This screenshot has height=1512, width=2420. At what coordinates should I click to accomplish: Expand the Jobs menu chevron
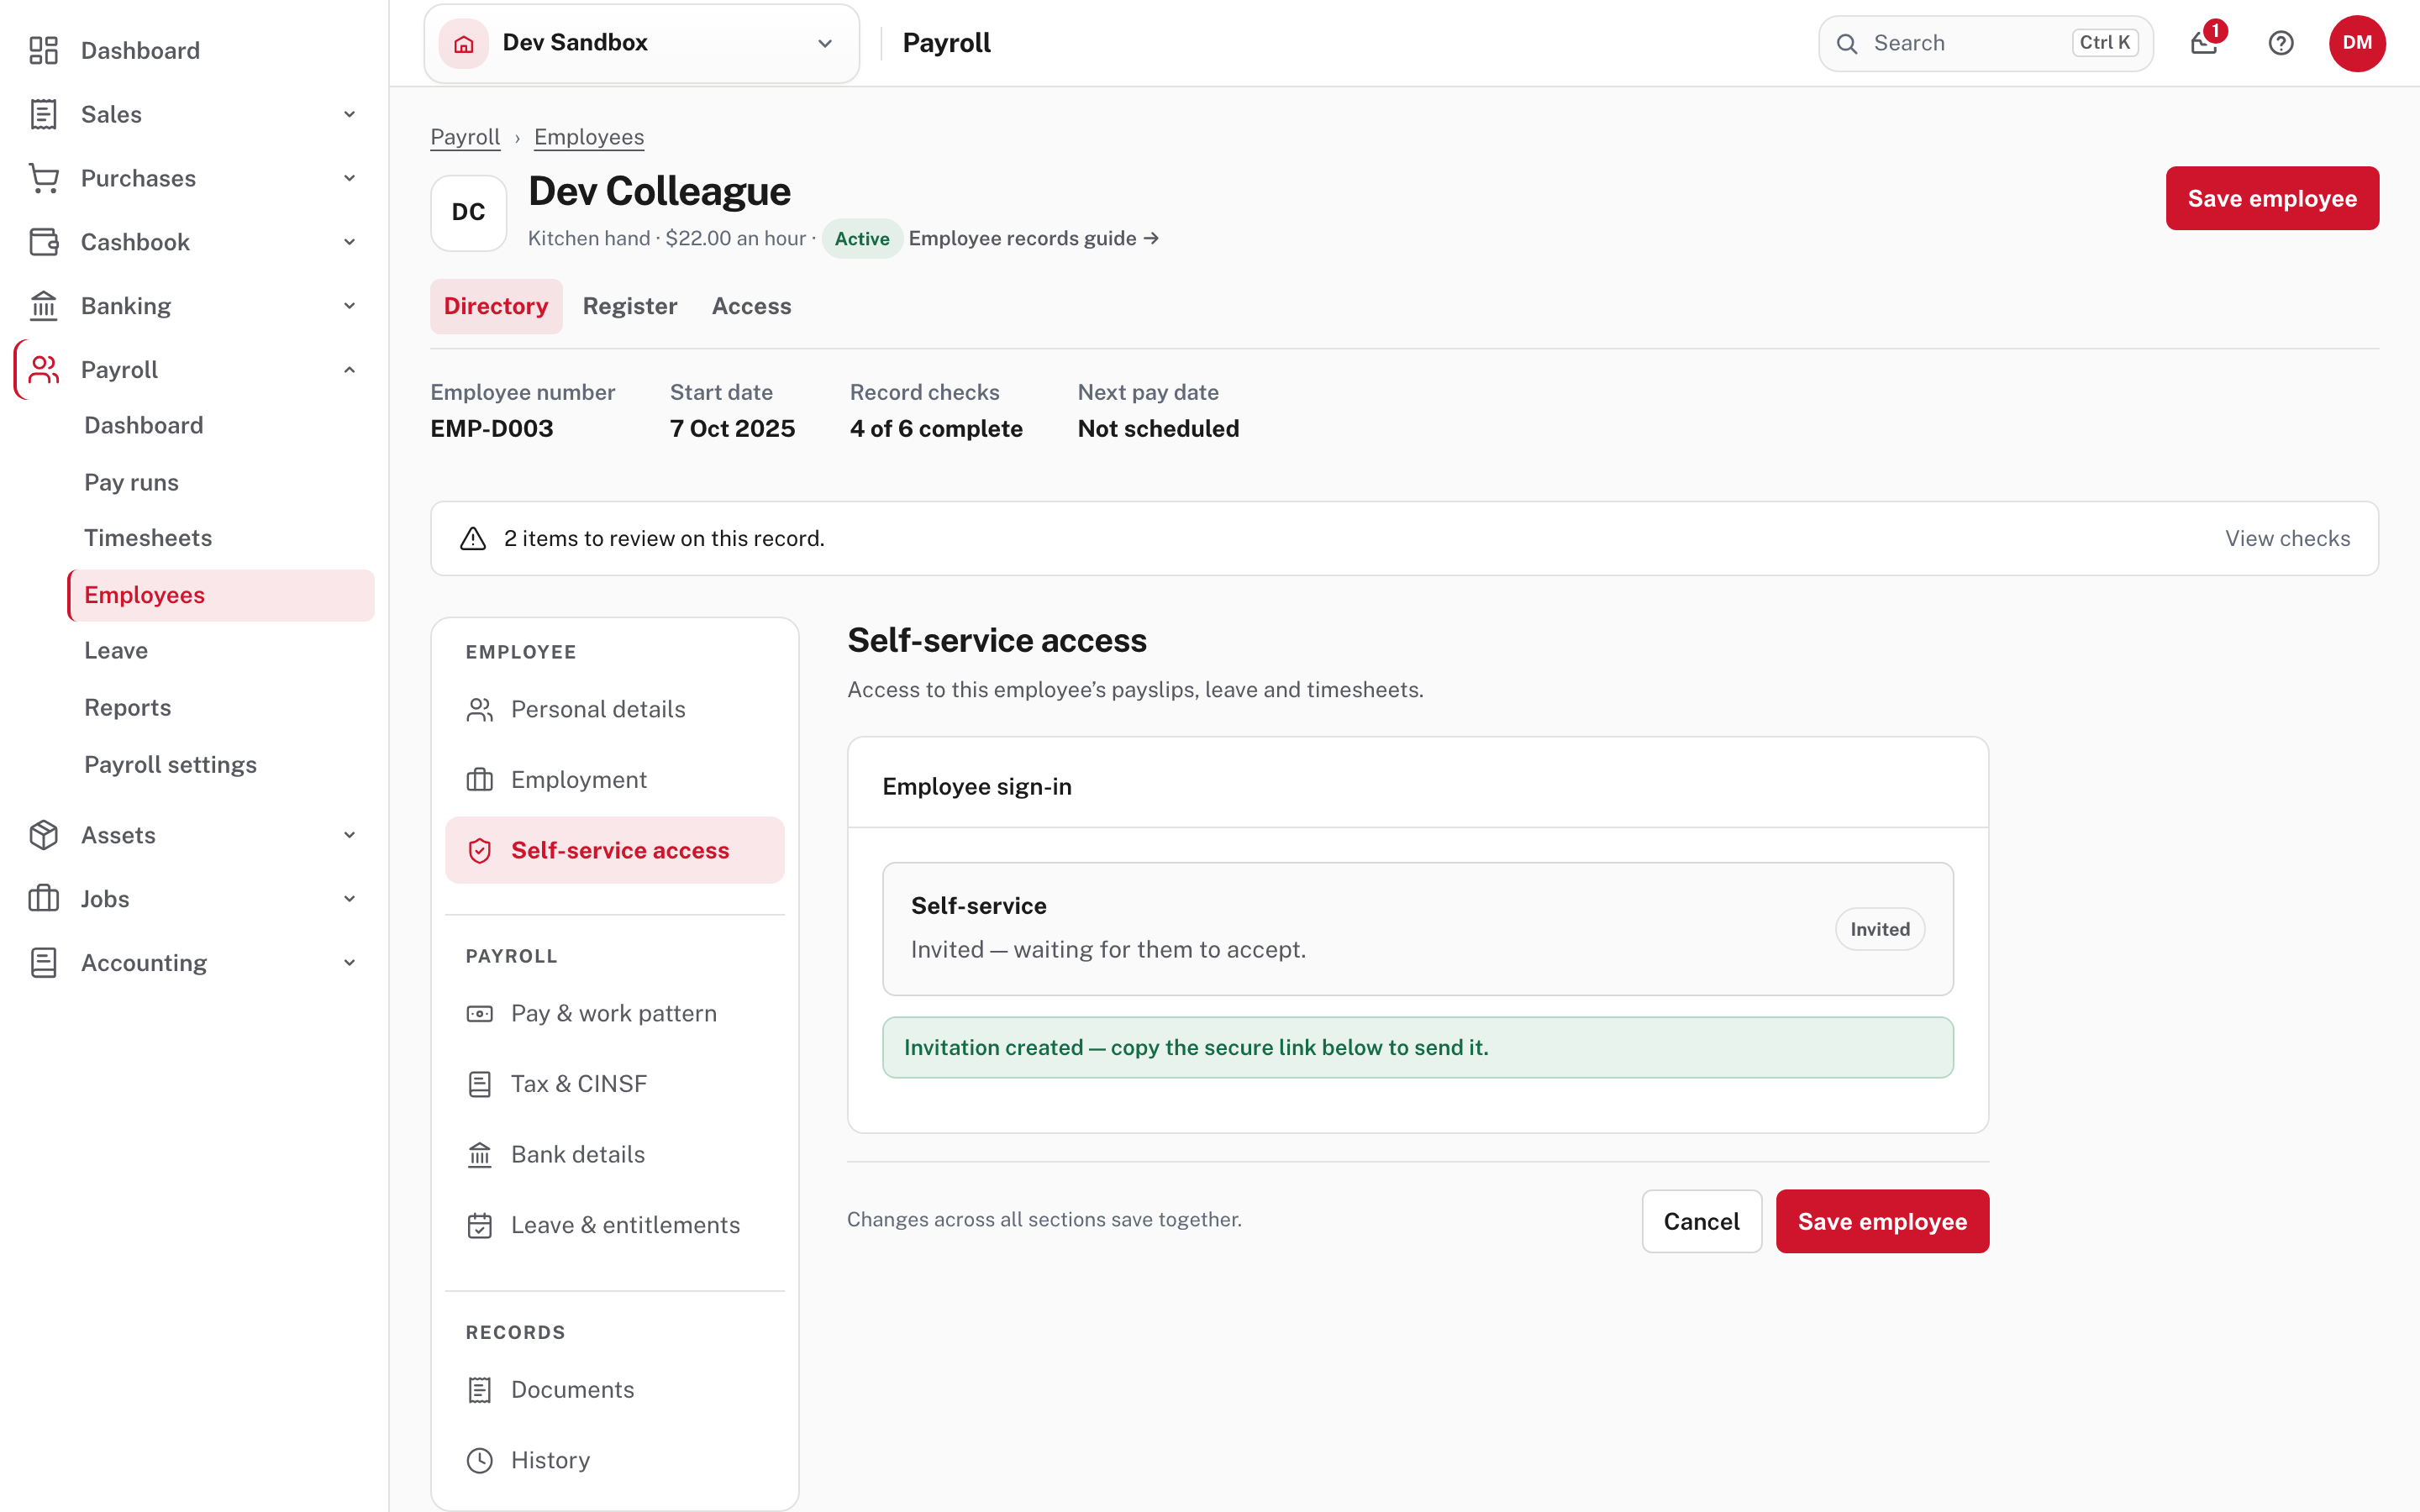(x=349, y=899)
